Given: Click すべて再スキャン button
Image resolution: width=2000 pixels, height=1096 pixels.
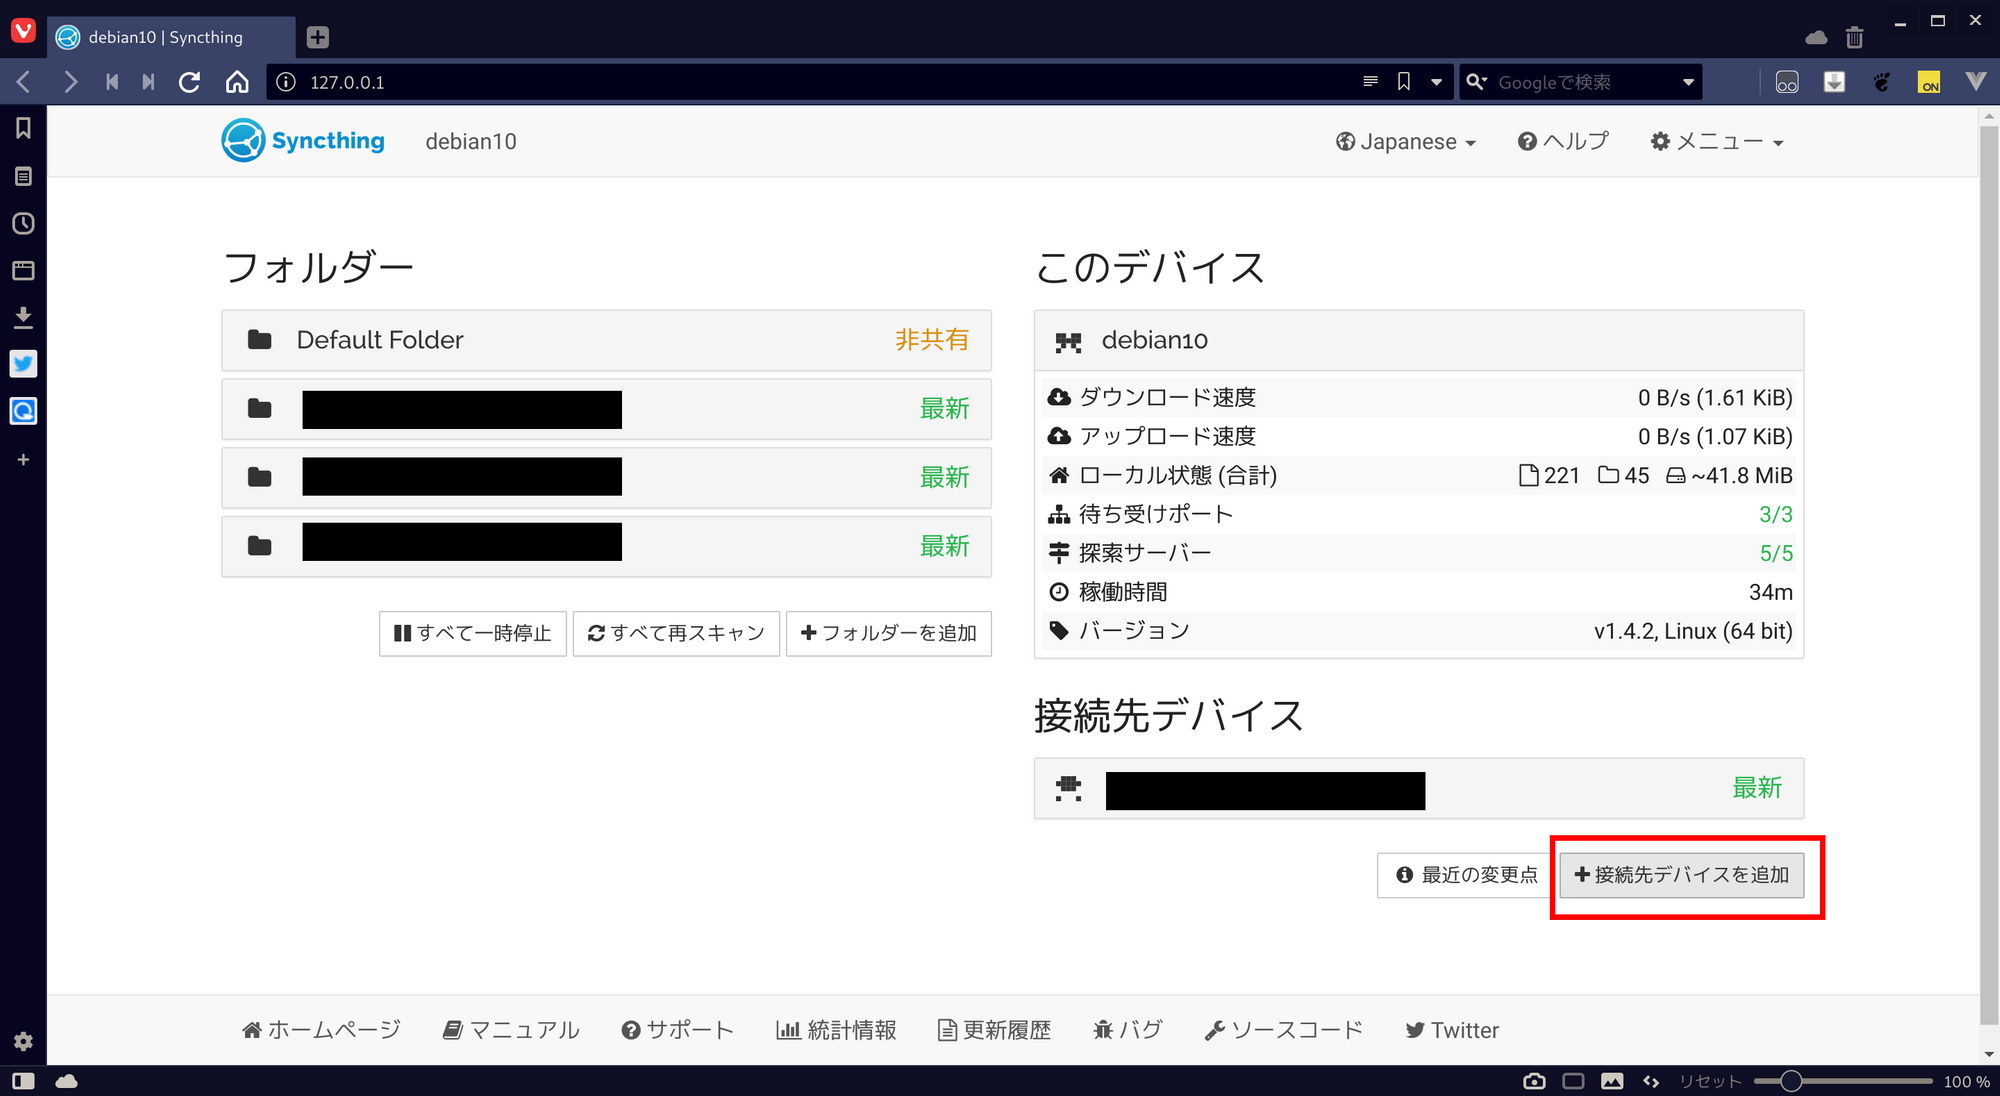Looking at the screenshot, I should point(676,633).
